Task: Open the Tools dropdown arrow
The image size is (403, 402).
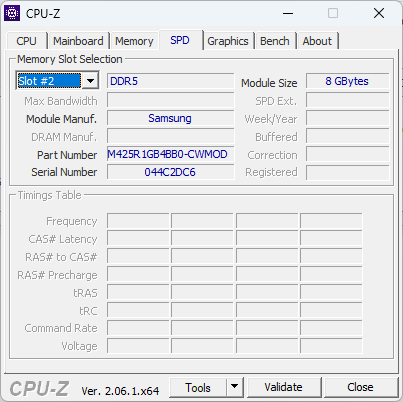Action: (x=235, y=387)
